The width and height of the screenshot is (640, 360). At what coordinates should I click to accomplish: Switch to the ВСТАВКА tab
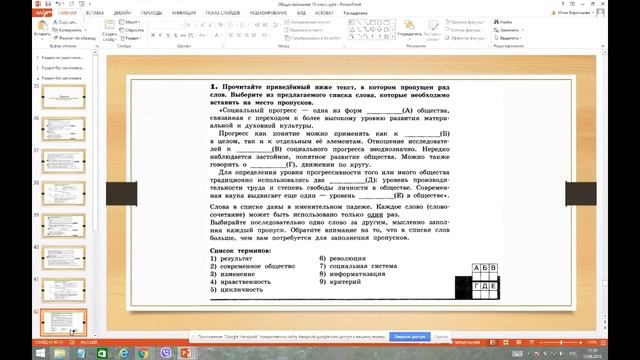pyautogui.click(x=95, y=13)
